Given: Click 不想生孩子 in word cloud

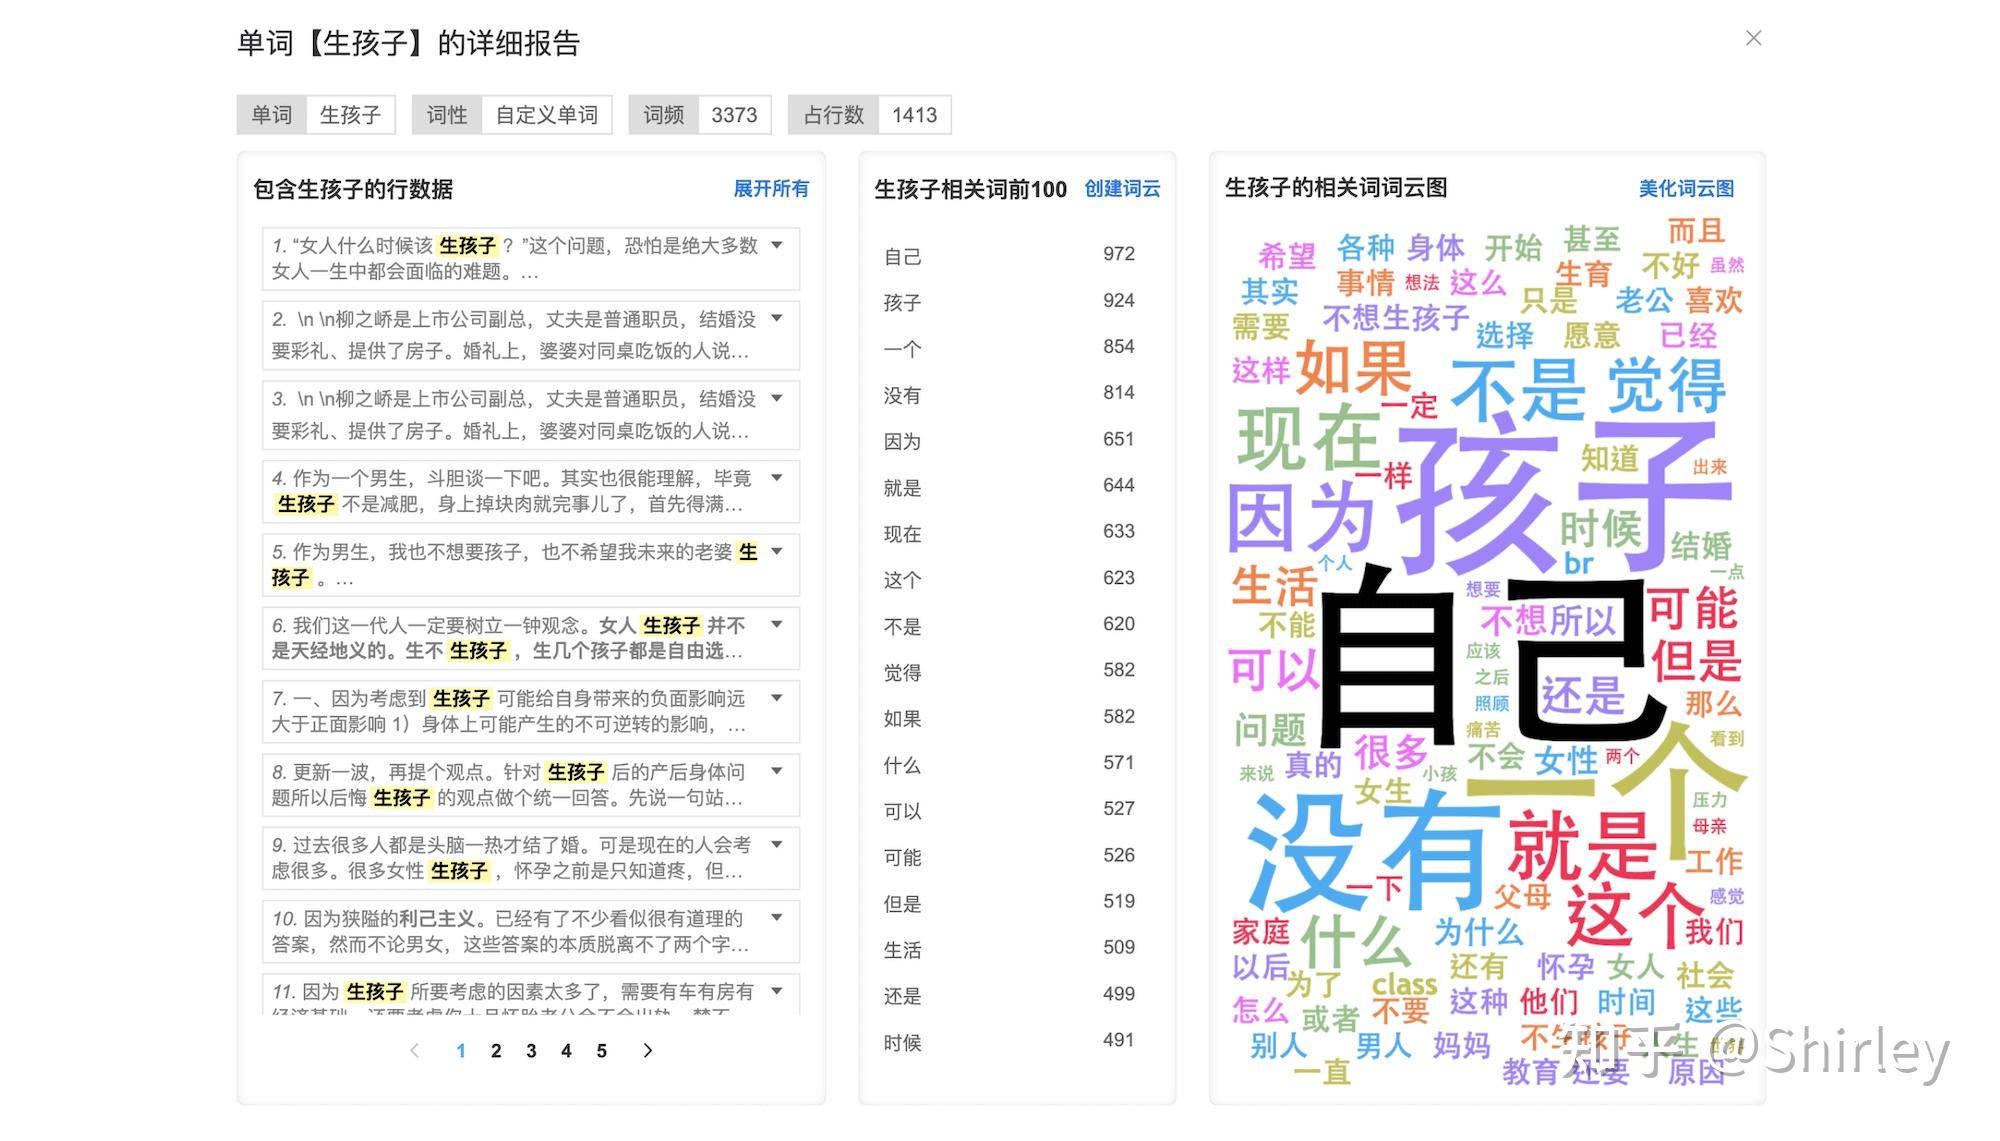Looking at the screenshot, I should click(1396, 318).
